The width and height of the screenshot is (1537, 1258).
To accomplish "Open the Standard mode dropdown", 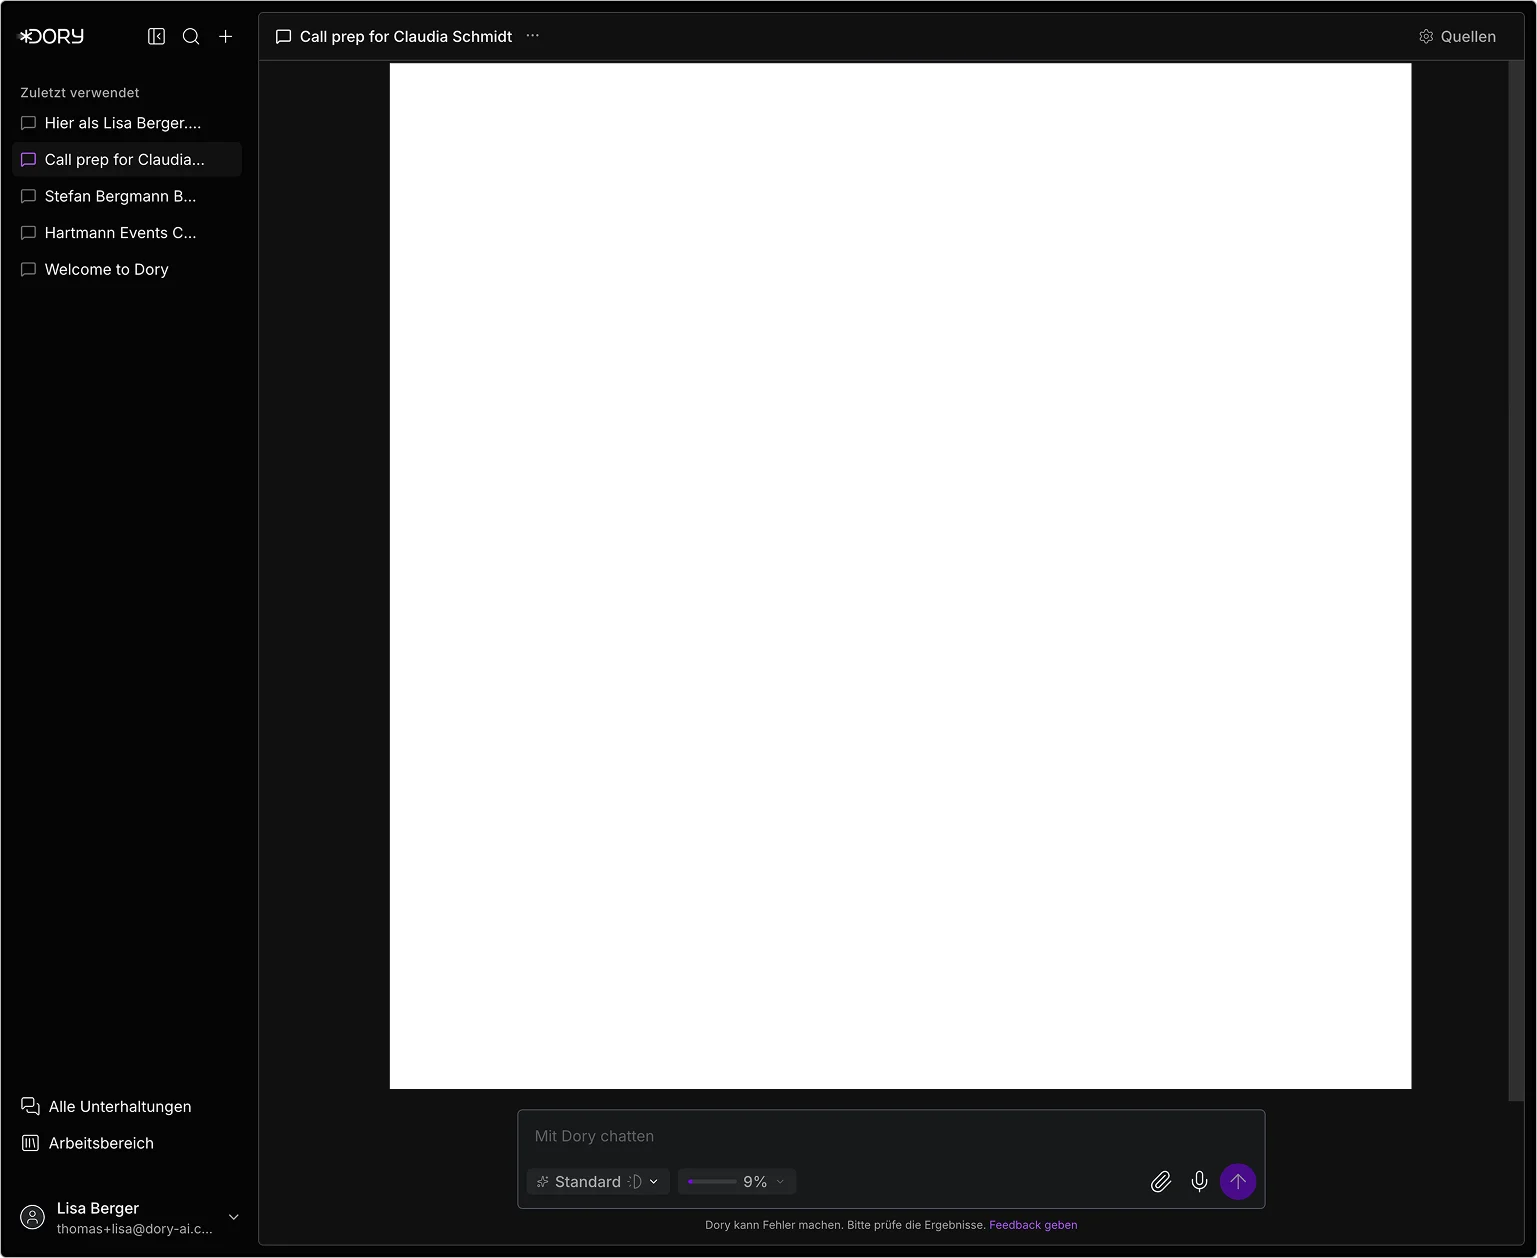I will [598, 1182].
